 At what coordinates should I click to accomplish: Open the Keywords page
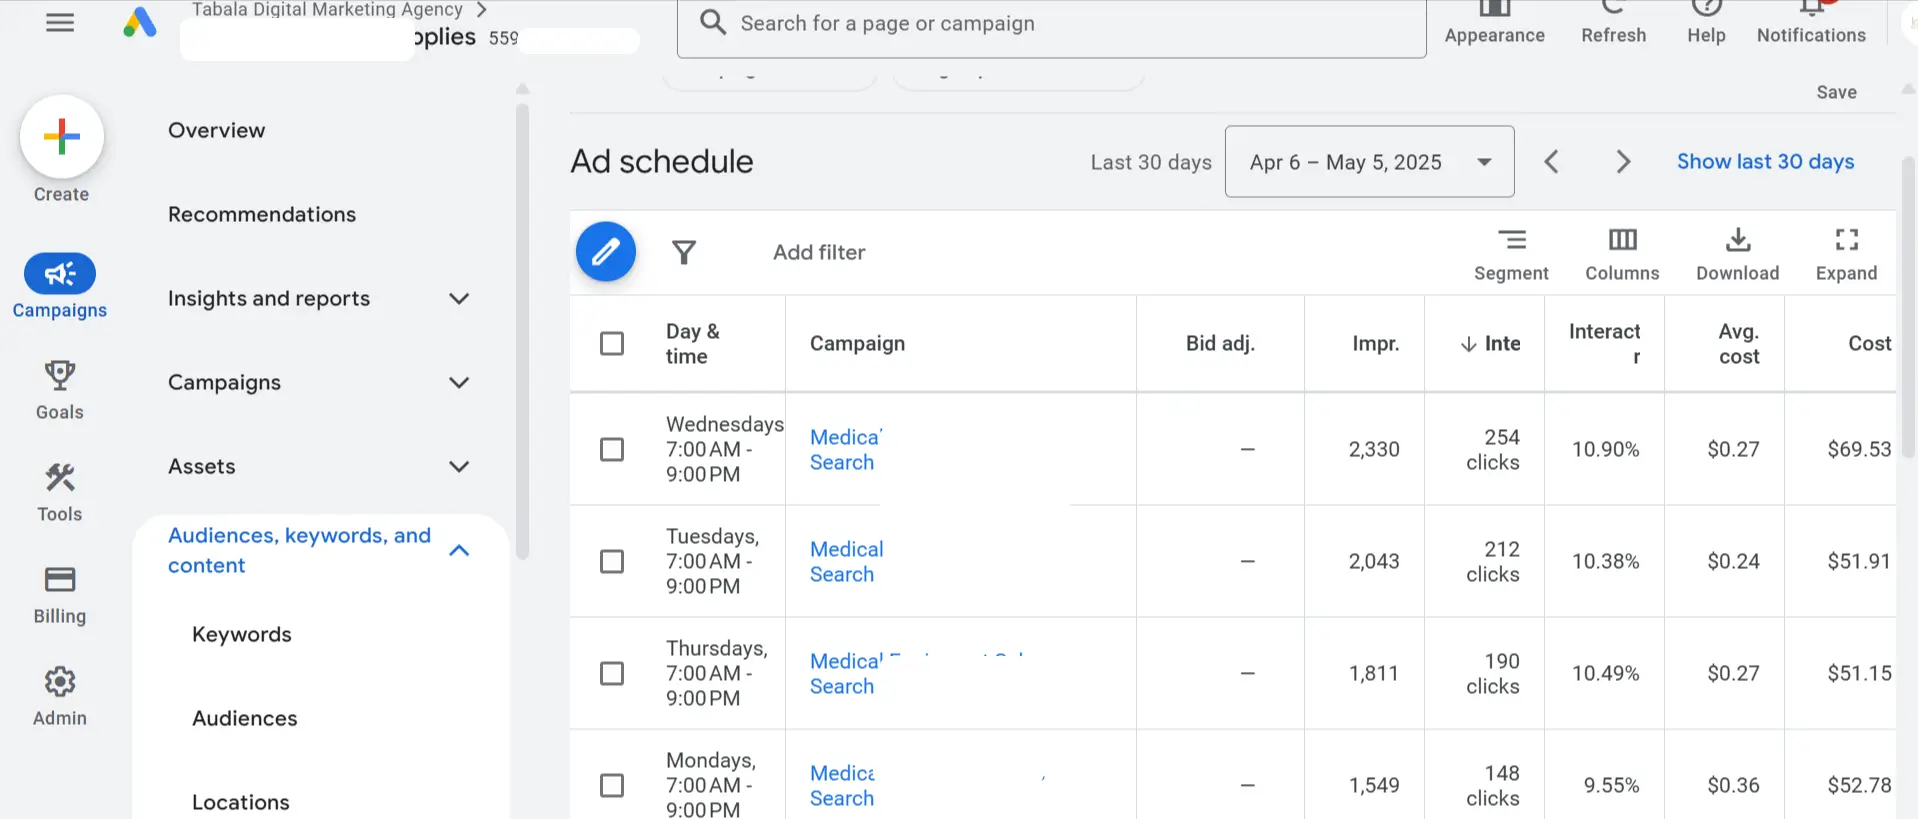(x=242, y=635)
